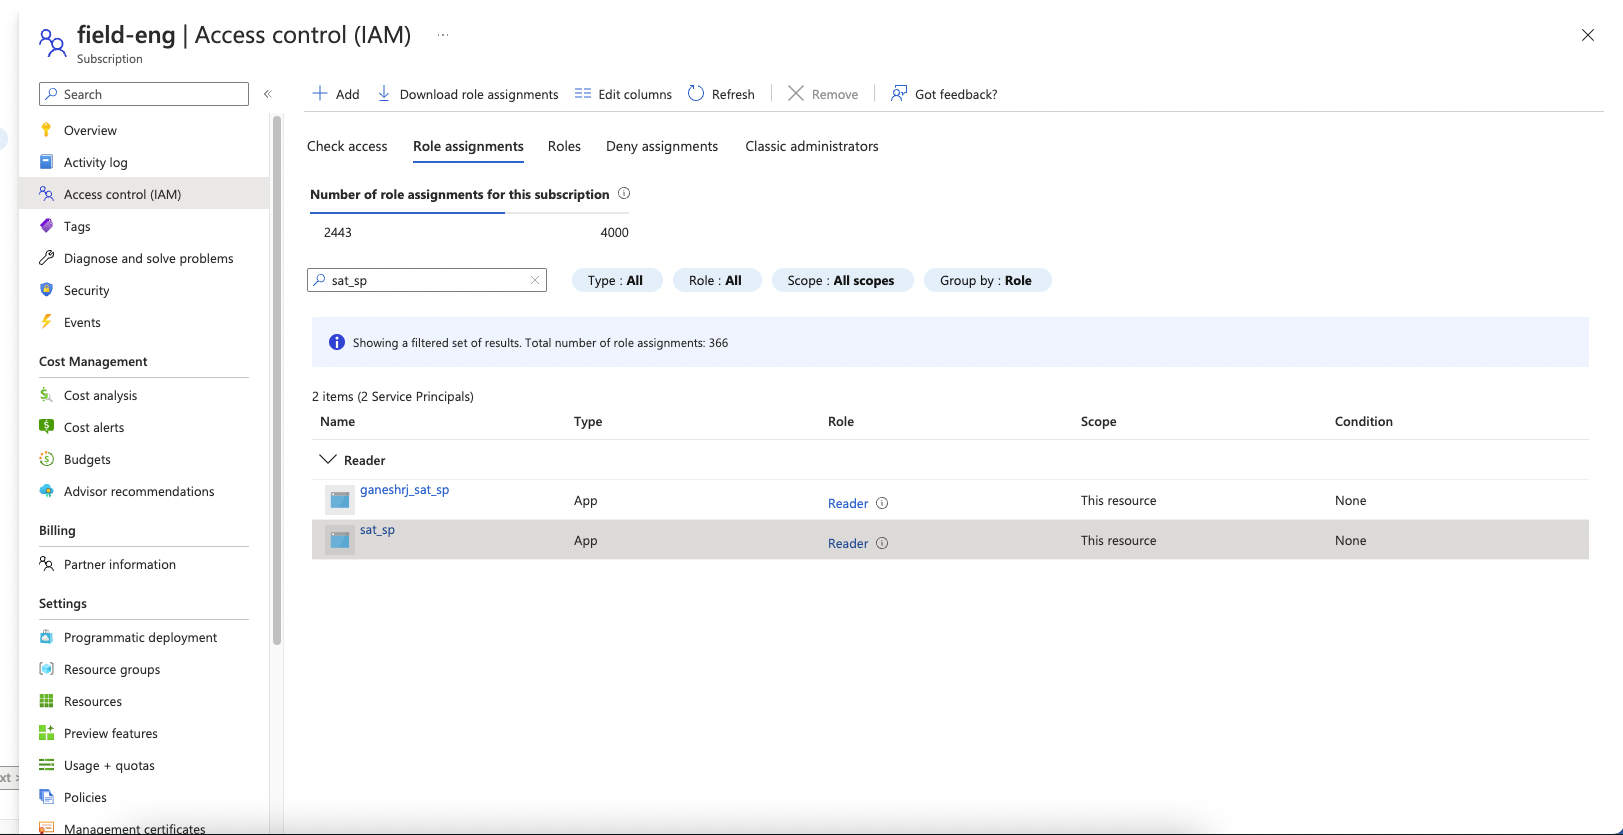Screen dimensions: 1623x835
Task: Click the Programmatic deployment icon
Action: coord(46,637)
